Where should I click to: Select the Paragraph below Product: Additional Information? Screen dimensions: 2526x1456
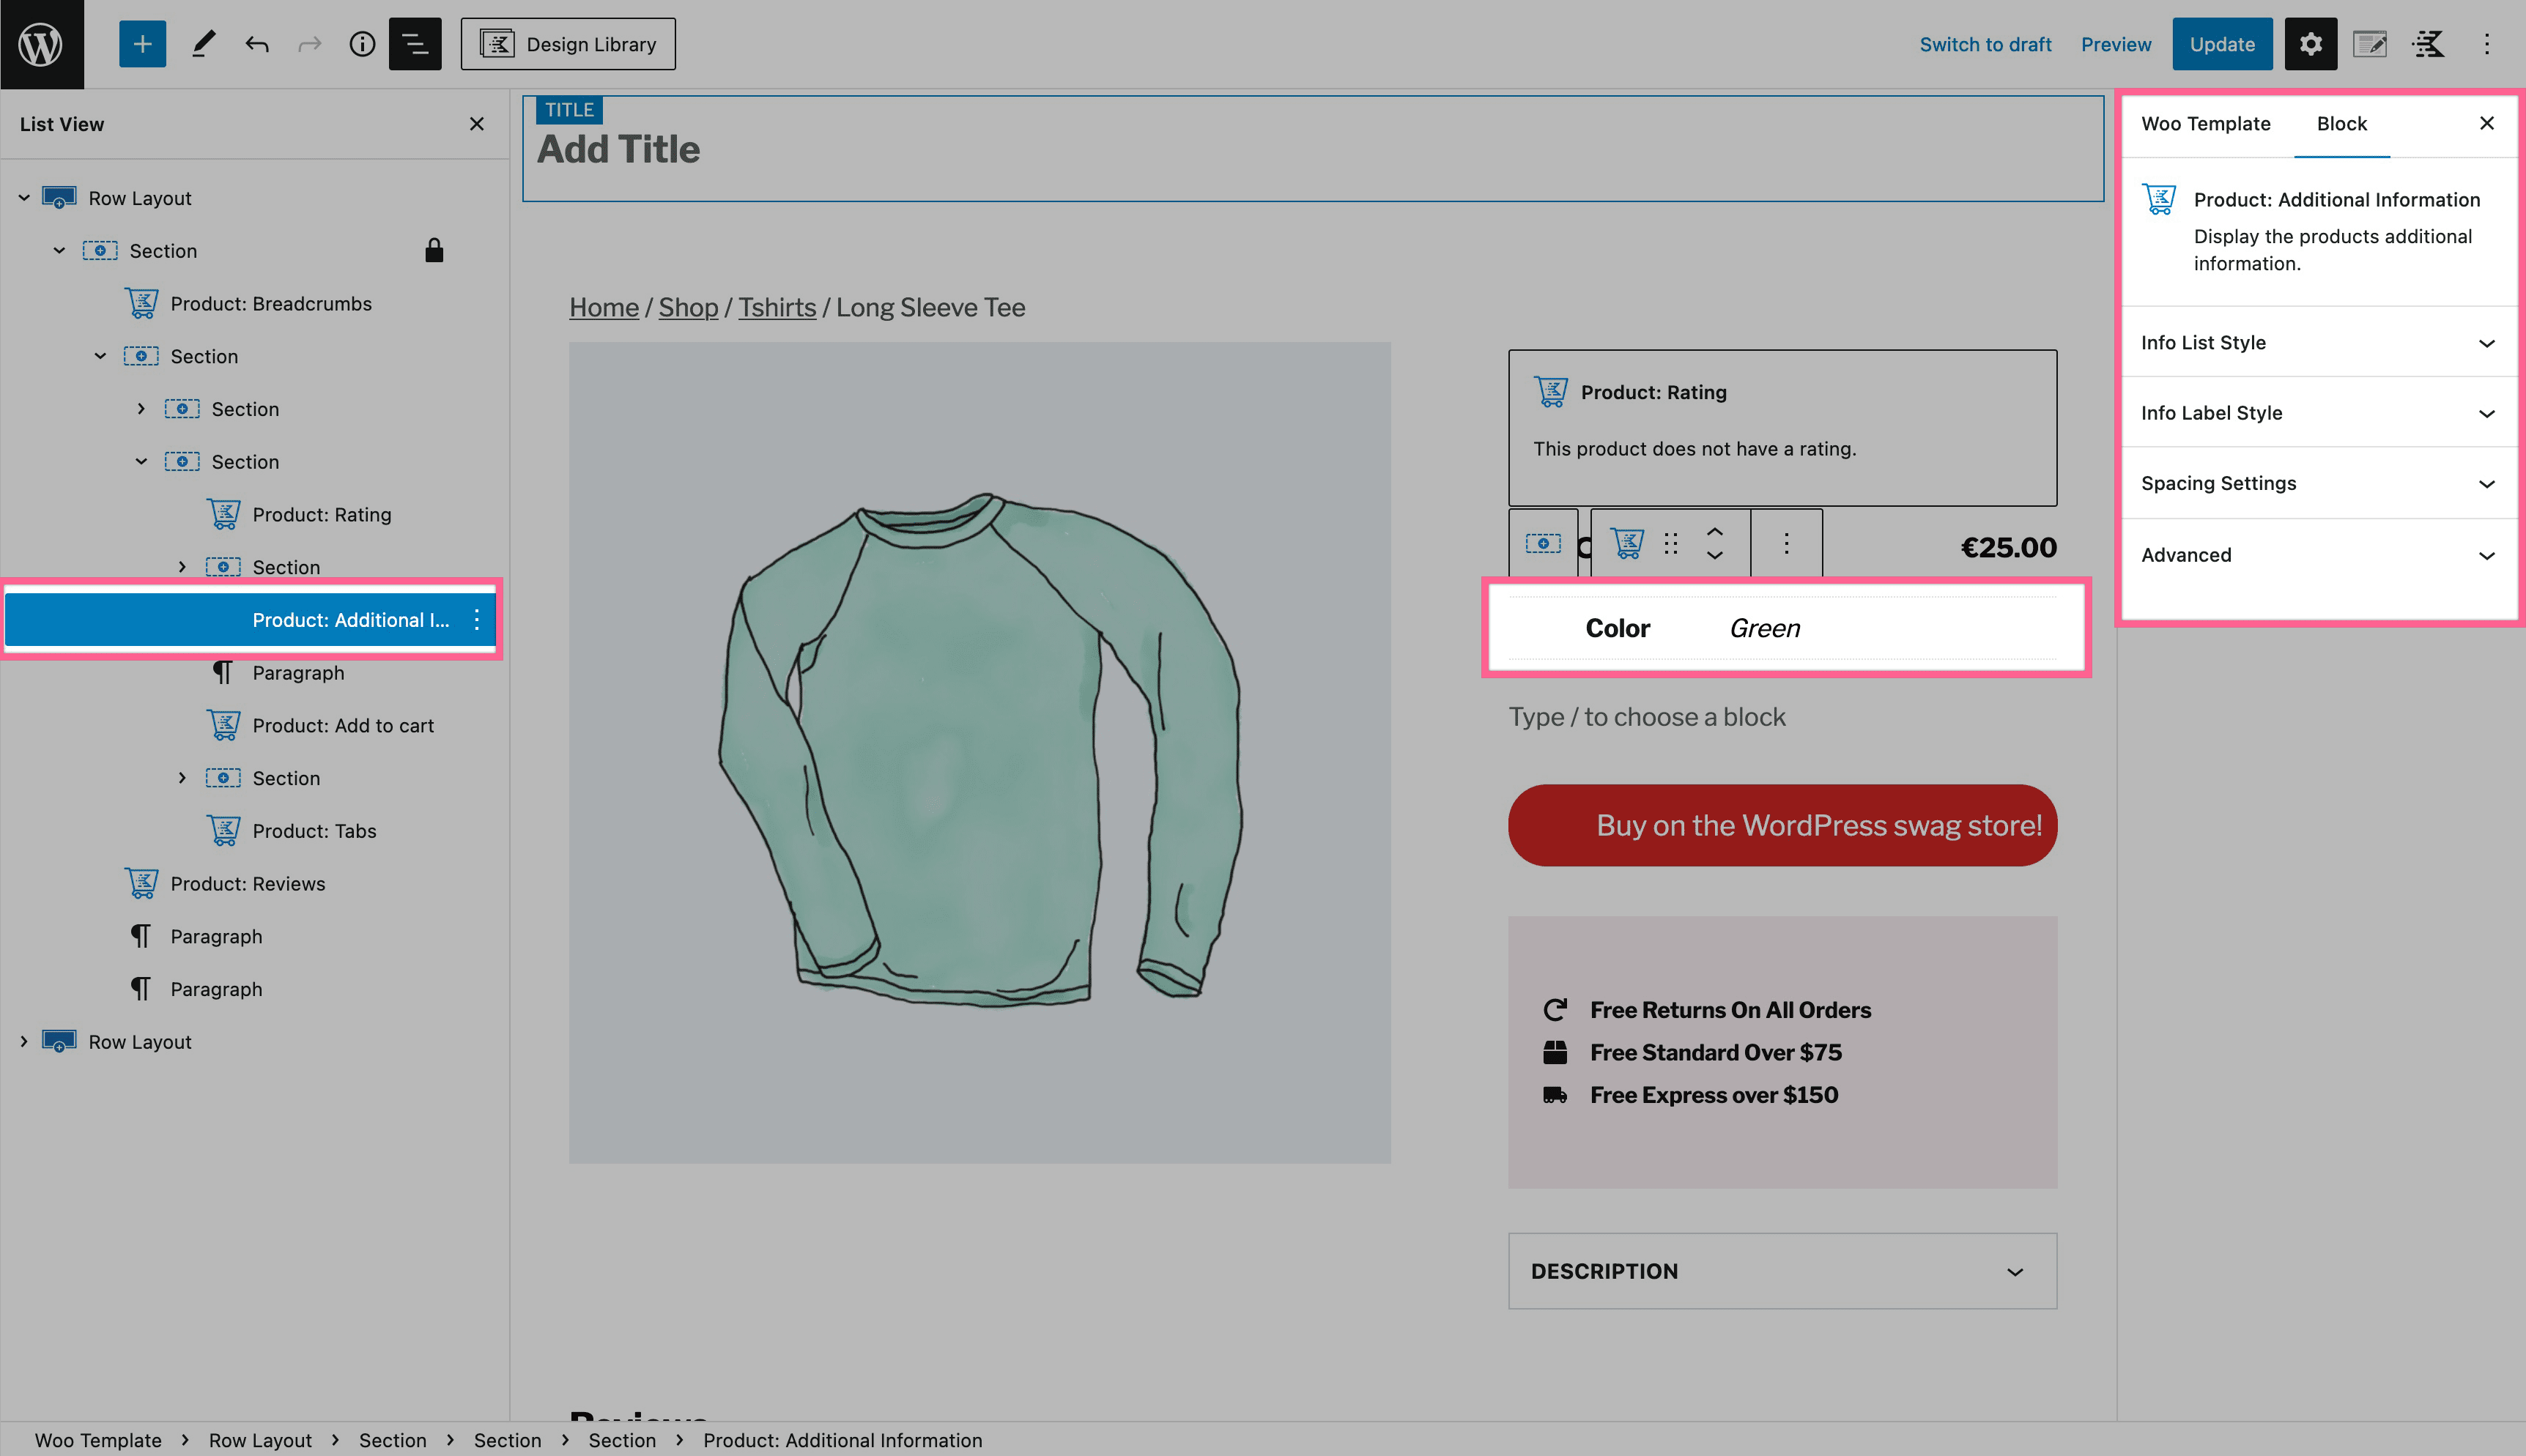click(x=298, y=673)
